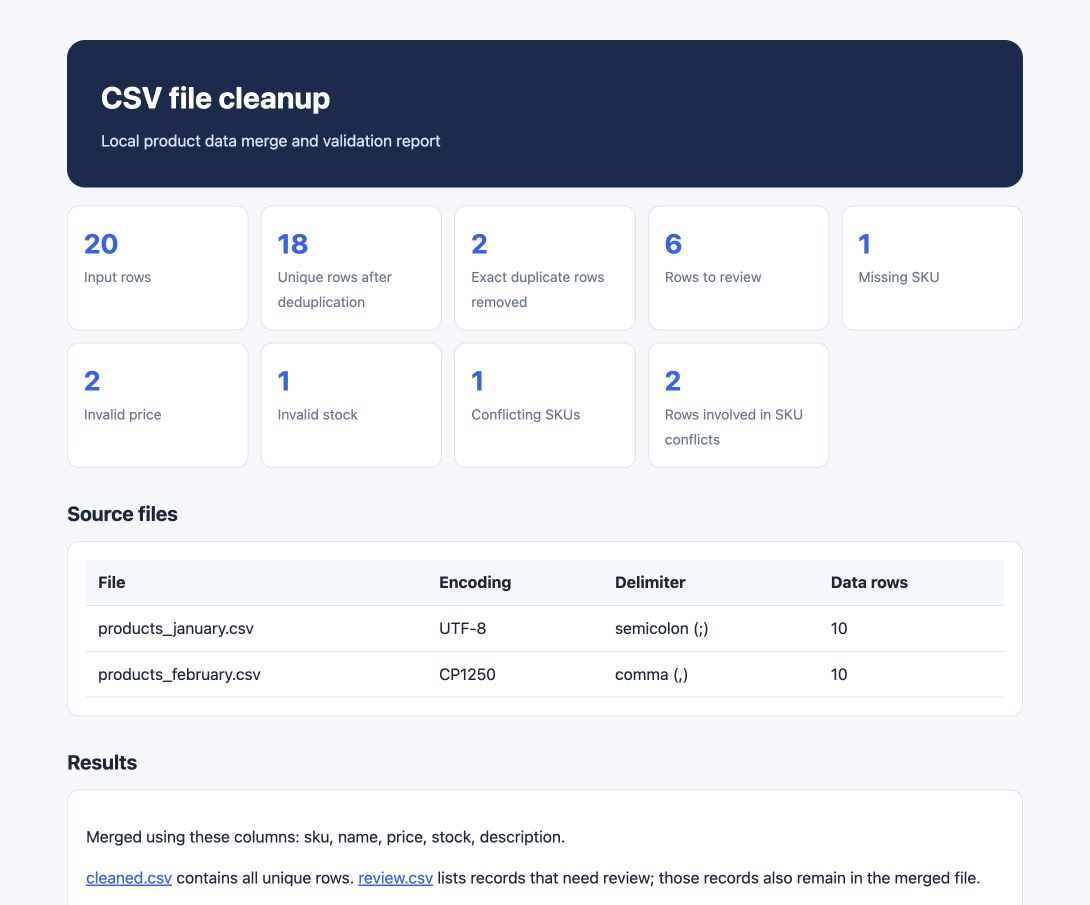Click the "Exact duplicate rows removed" label

(537, 290)
